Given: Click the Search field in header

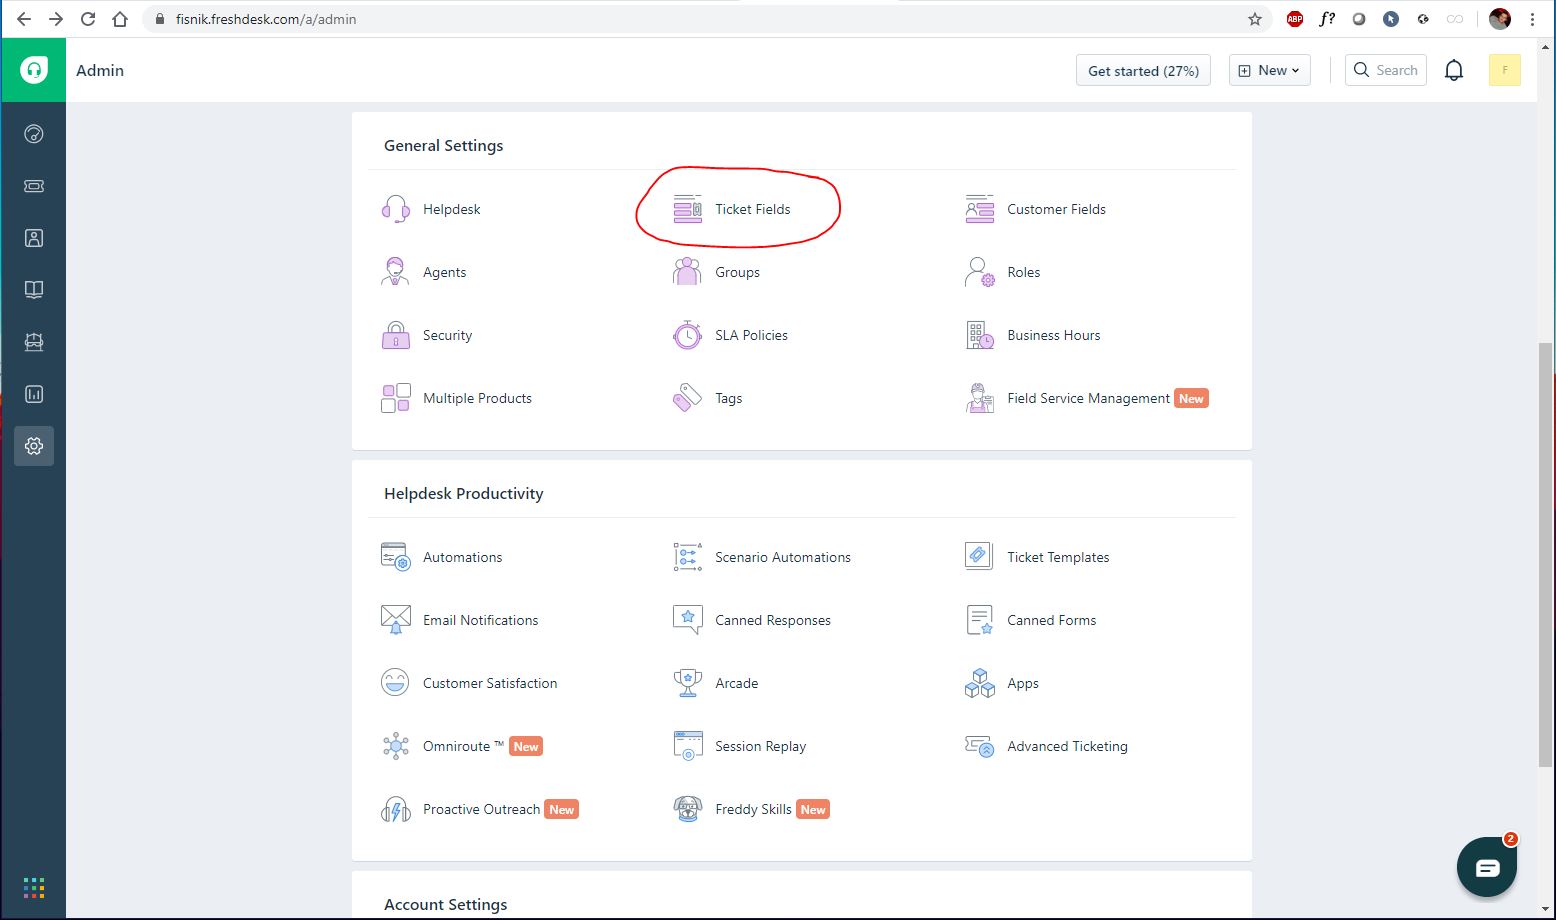Looking at the screenshot, I should click(1386, 70).
